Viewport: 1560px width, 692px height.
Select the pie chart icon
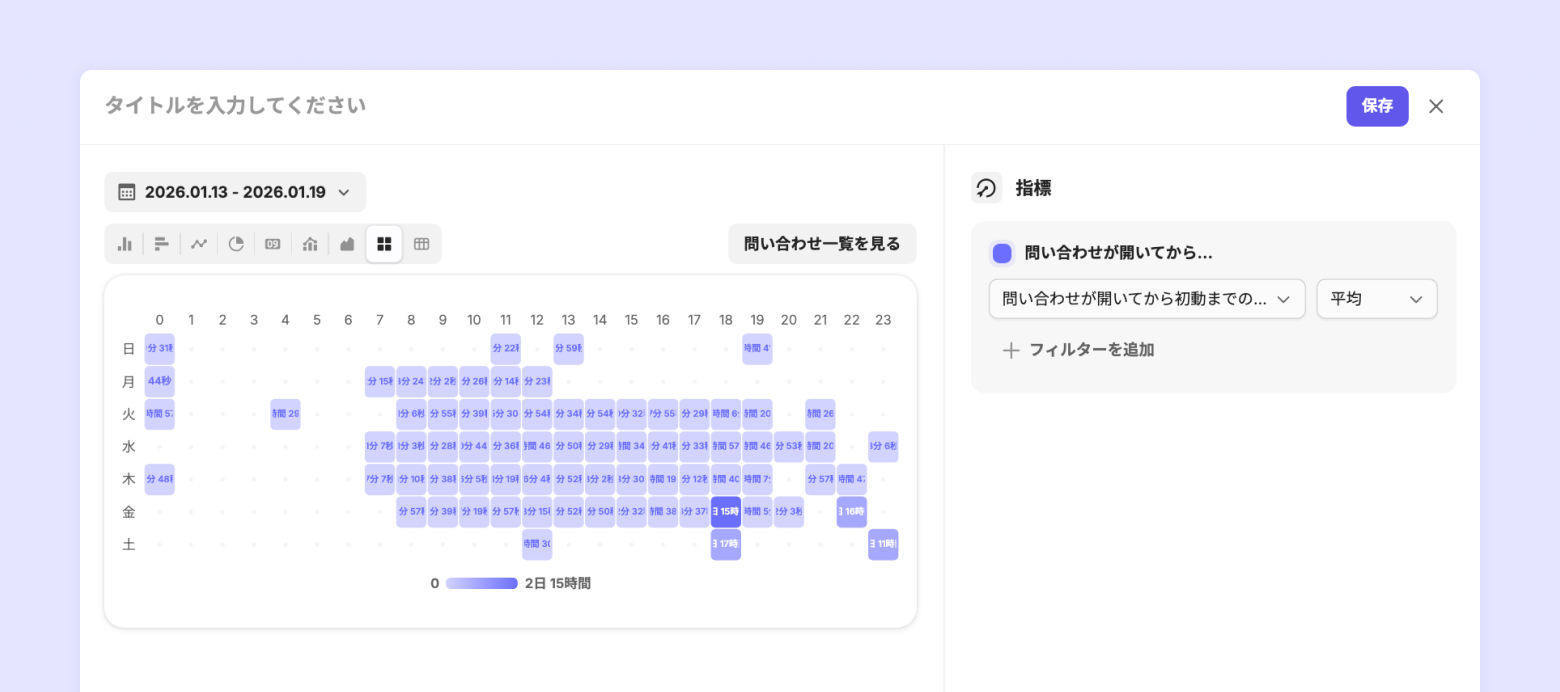click(x=236, y=244)
